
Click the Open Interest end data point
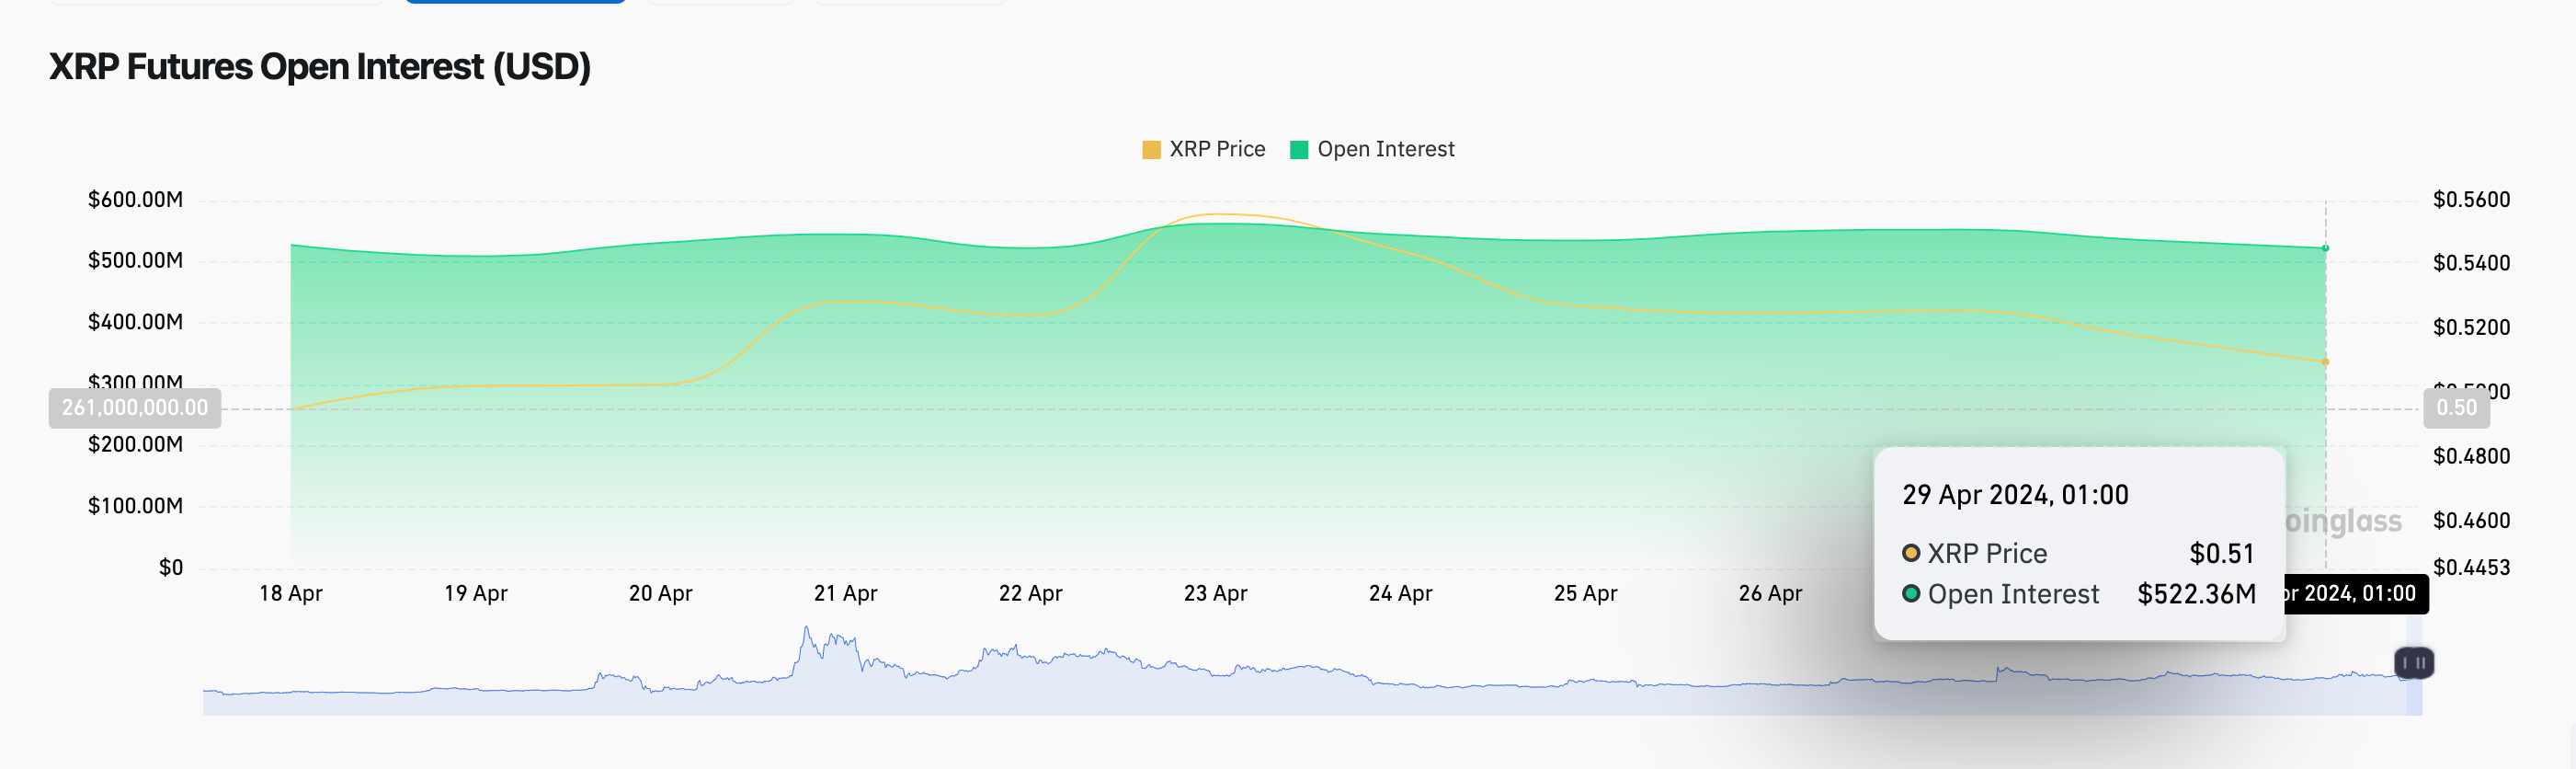[x=2325, y=248]
